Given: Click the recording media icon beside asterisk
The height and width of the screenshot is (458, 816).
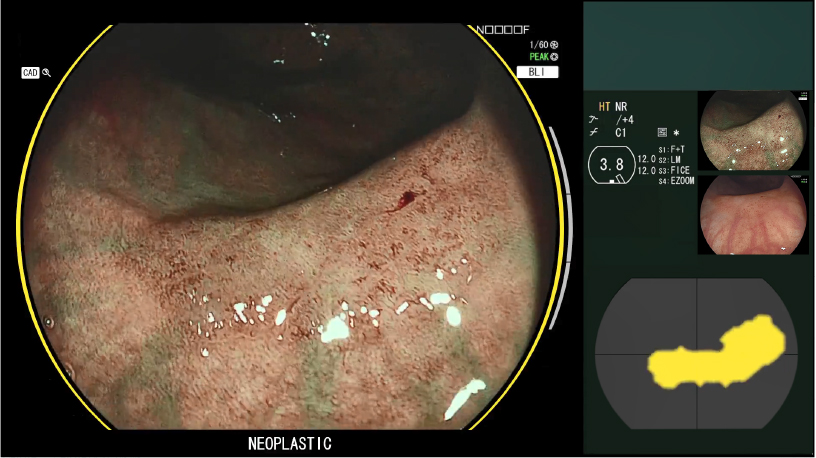Looking at the screenshot, I should point(662,133).
